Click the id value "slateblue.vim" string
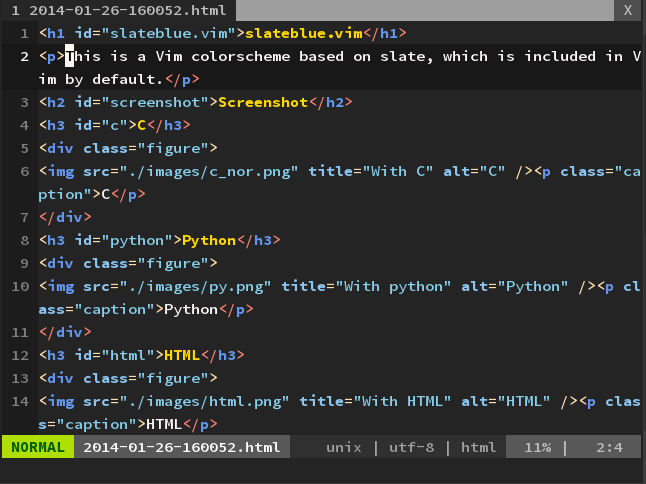The width and height of the screenshot is (646, 484). pyautogui.click(x=169, y=33)
